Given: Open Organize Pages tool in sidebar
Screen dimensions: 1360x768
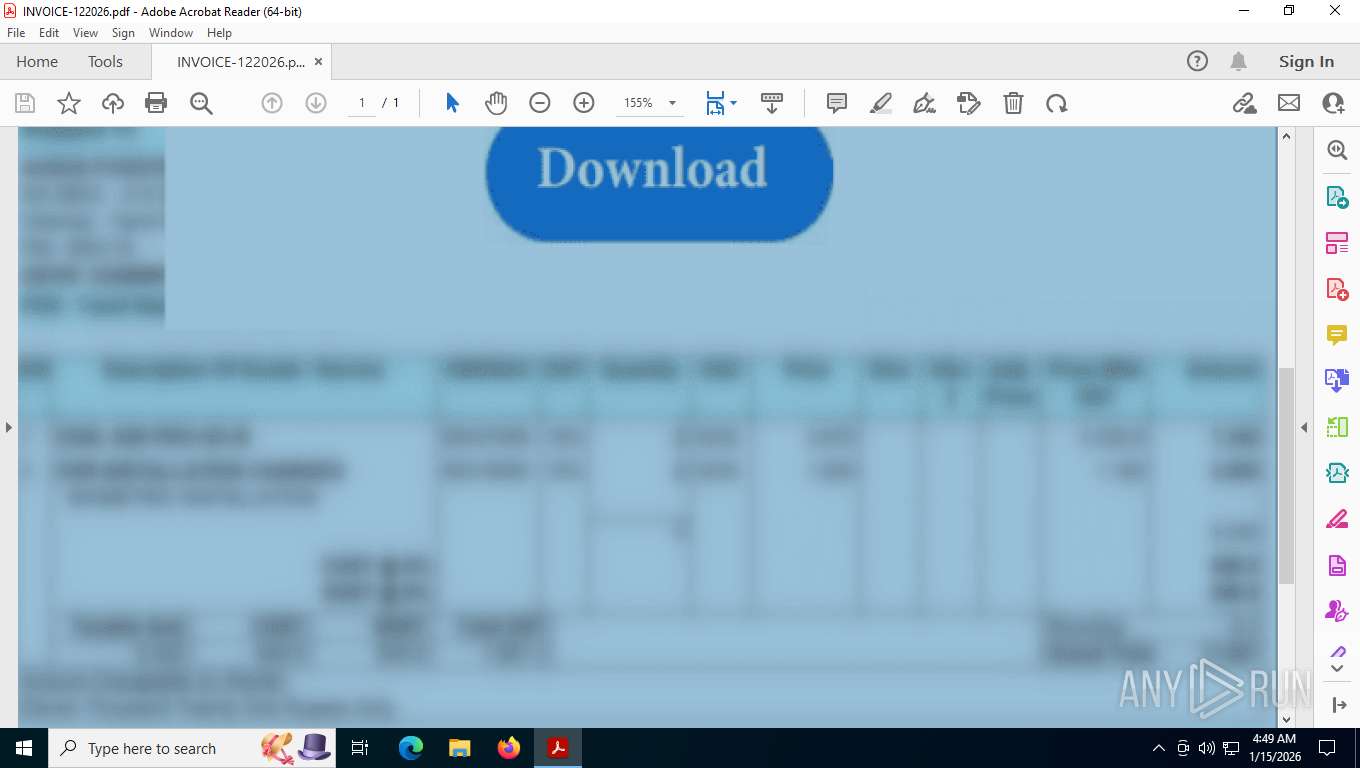Looking at the screenshot, I should pyautogui.click(x=1337, y=243).
